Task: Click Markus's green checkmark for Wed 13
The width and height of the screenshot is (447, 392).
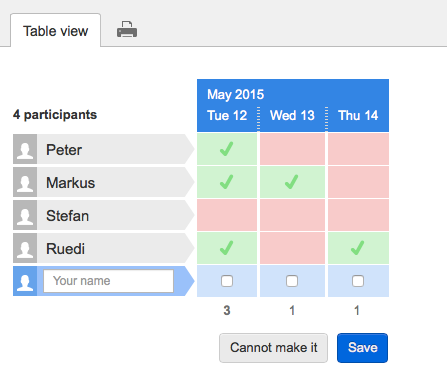Action: pyautogui.click(x=292, y=182)
